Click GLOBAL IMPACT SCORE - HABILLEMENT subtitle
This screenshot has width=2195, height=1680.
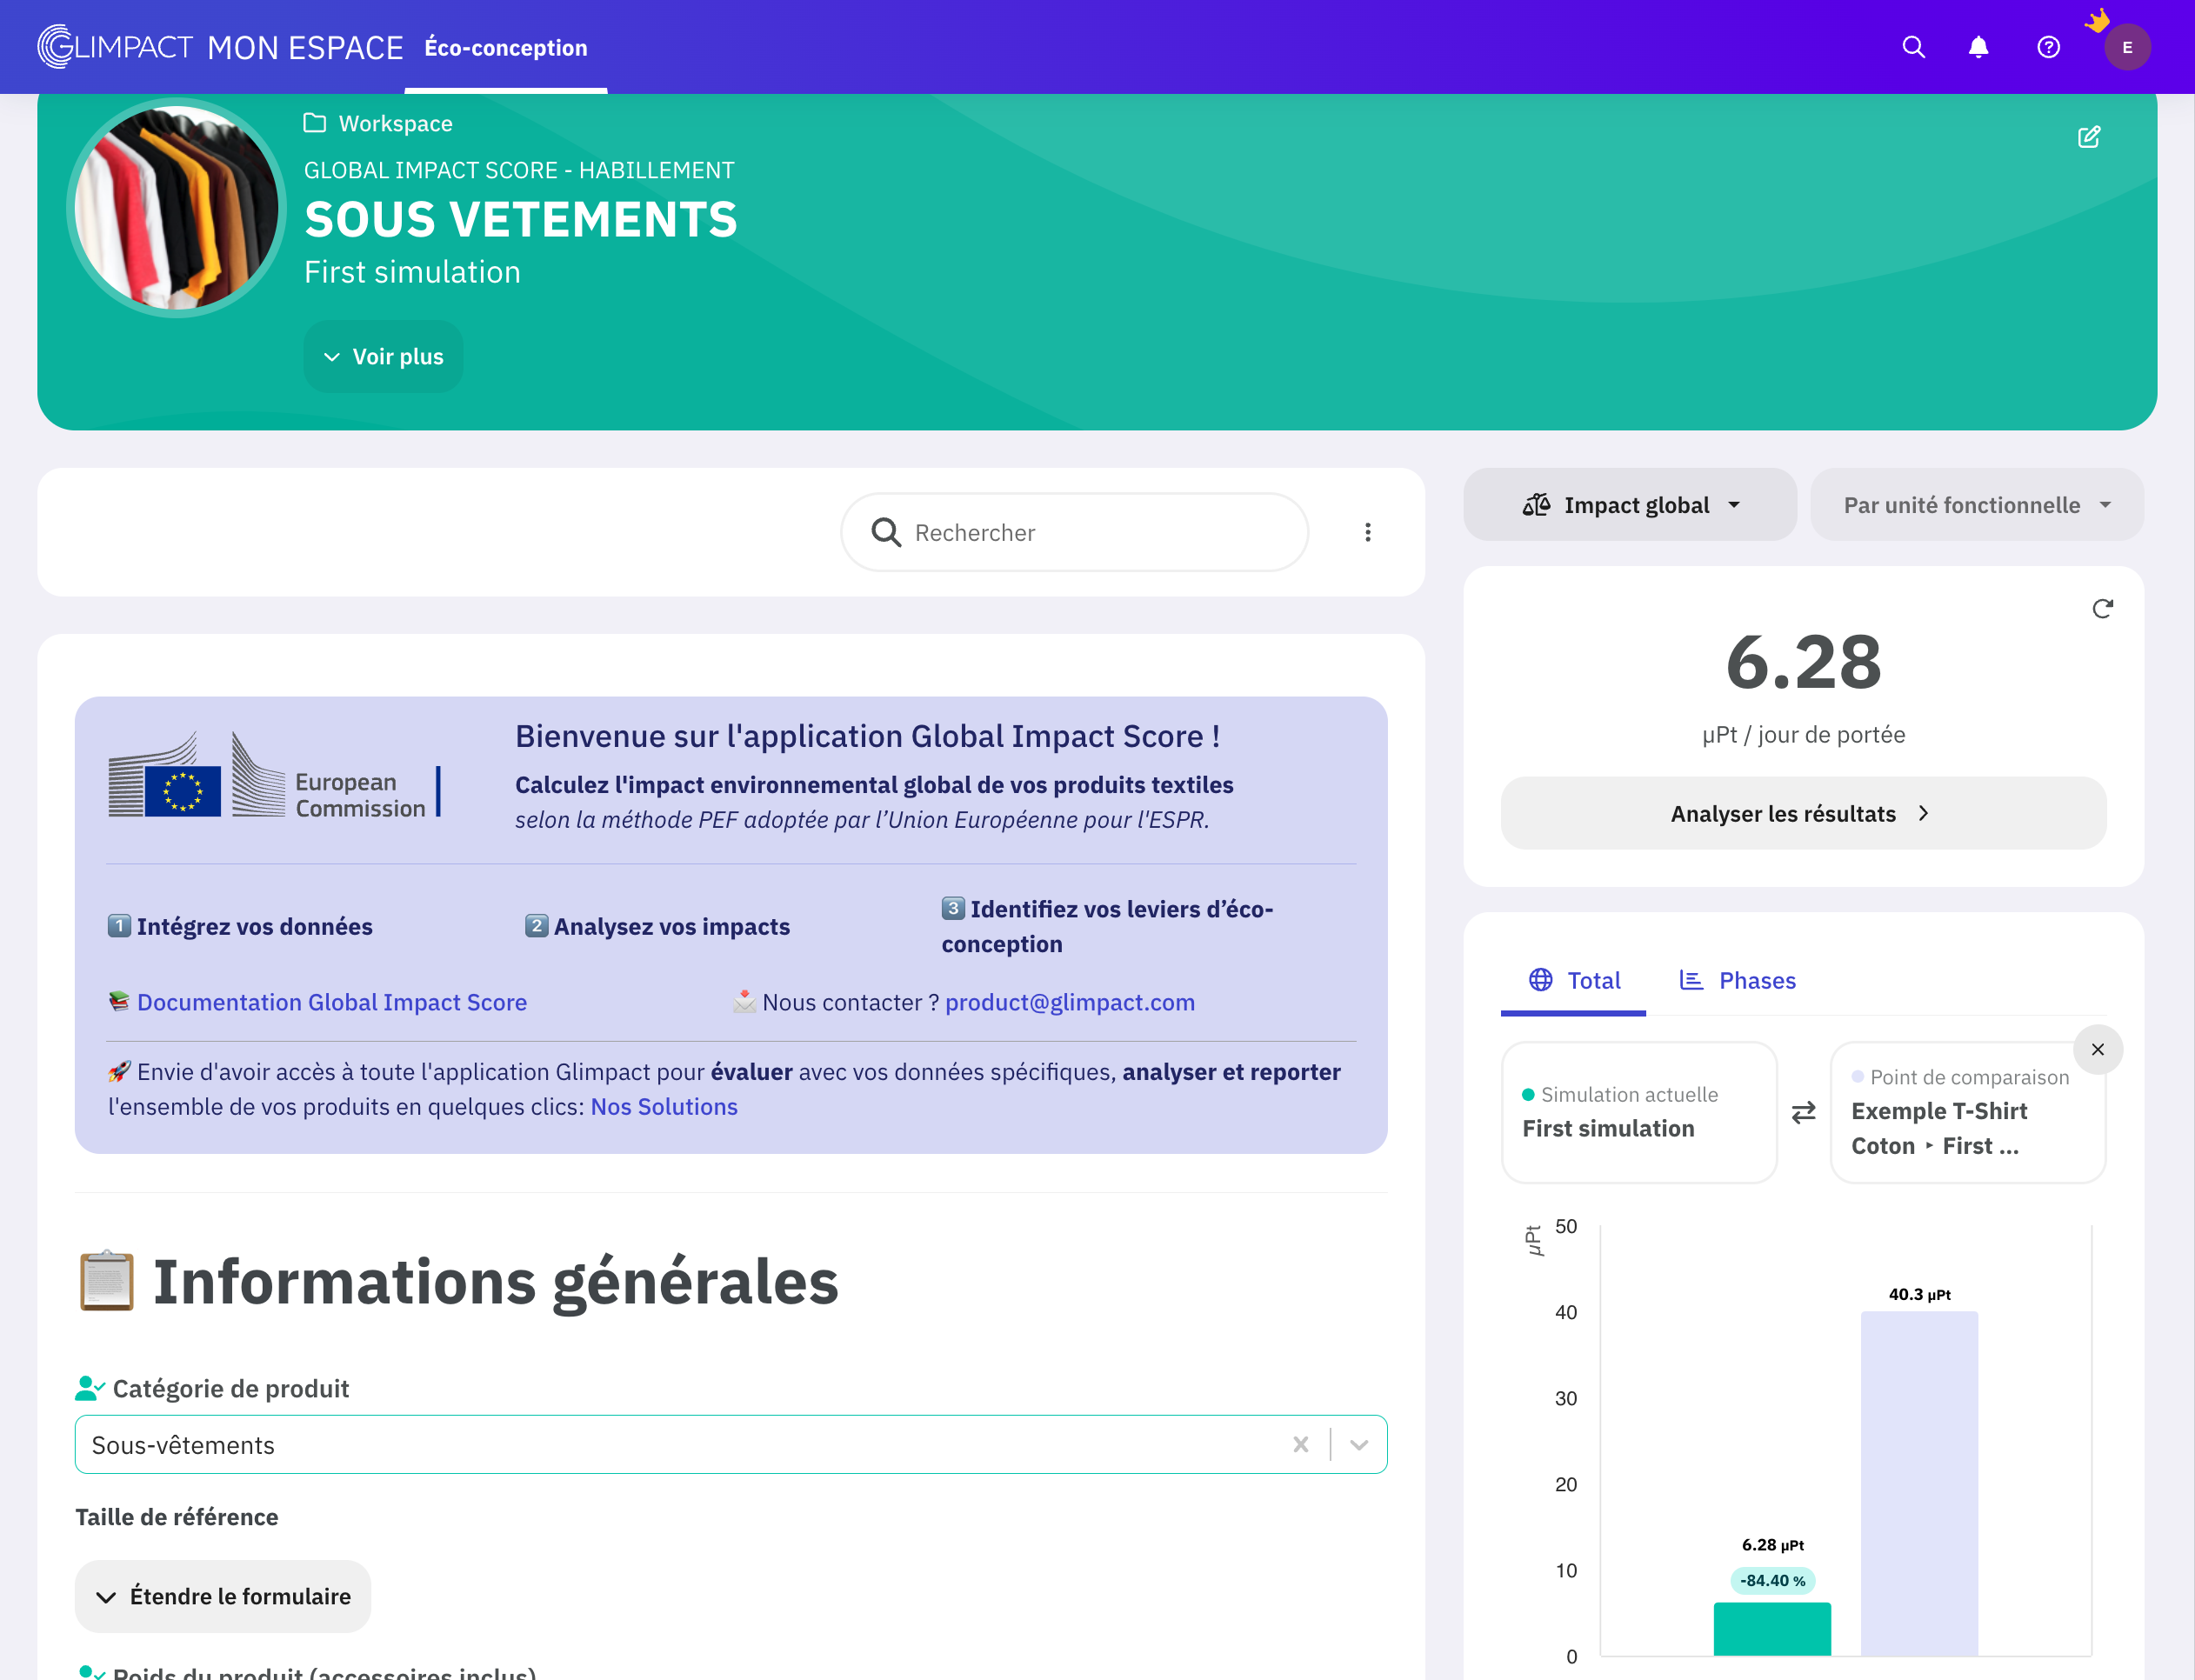519,170
